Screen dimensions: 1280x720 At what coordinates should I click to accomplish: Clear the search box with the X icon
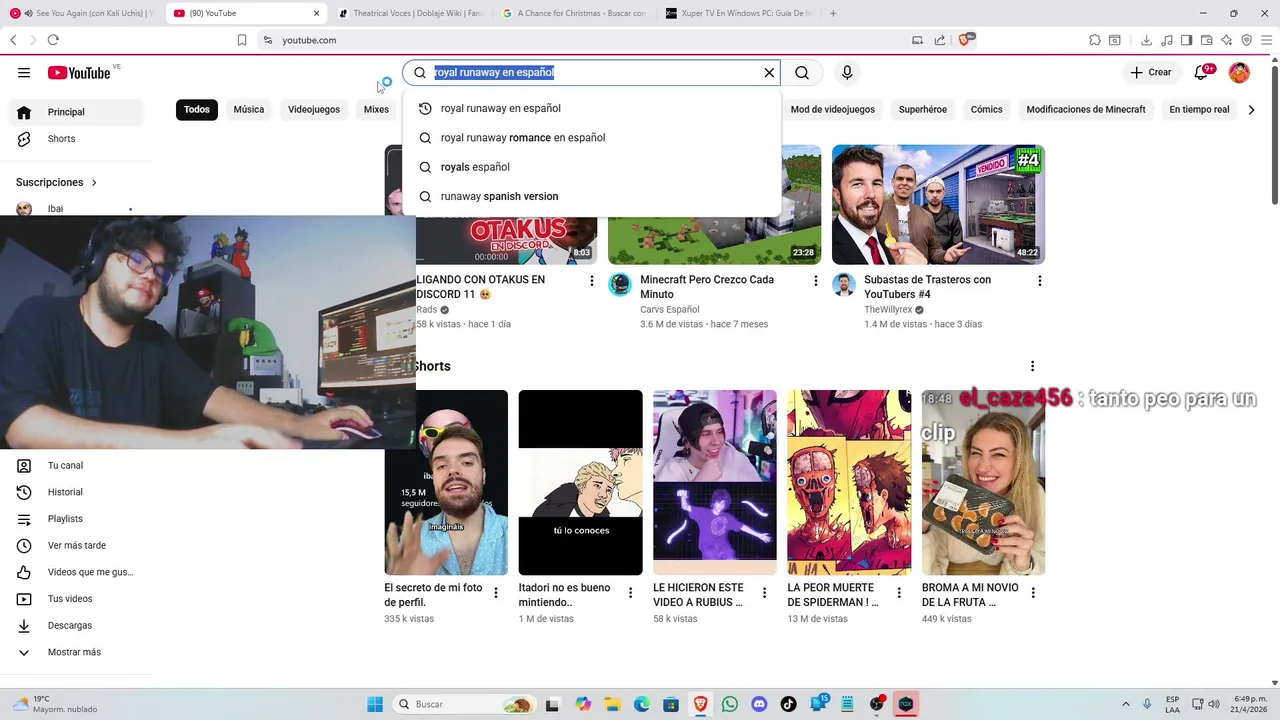[x=769, y=73]
